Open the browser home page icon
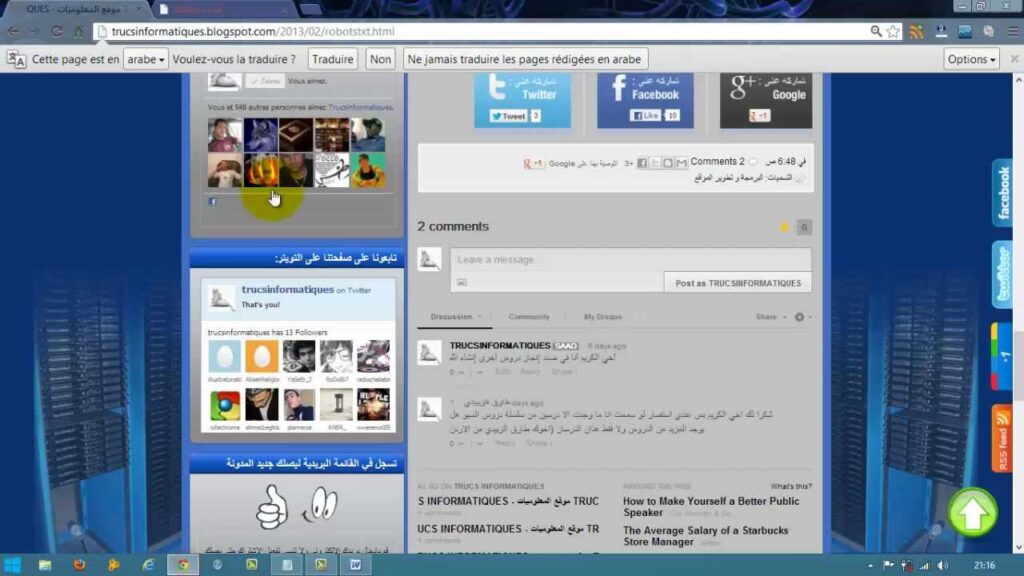The image size is (1024, 576). [x=78, y=31]
